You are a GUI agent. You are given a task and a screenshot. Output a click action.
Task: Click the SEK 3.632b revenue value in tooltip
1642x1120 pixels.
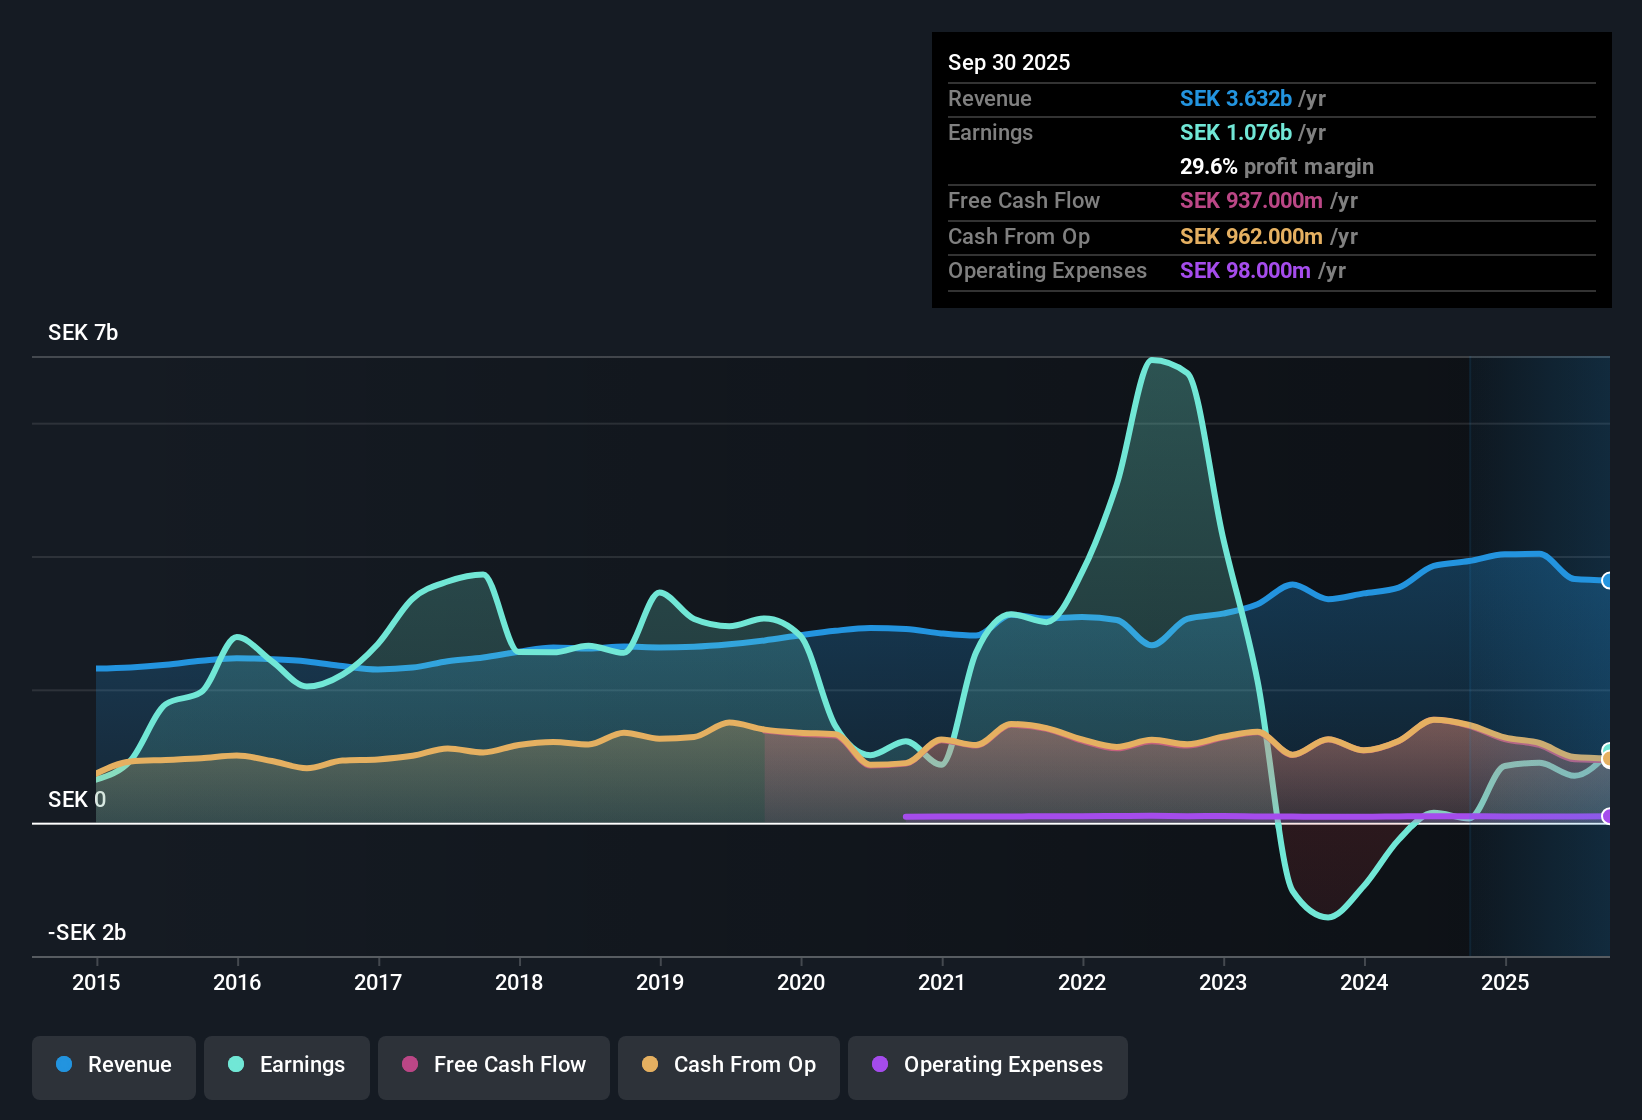(x=1236, y=99)
